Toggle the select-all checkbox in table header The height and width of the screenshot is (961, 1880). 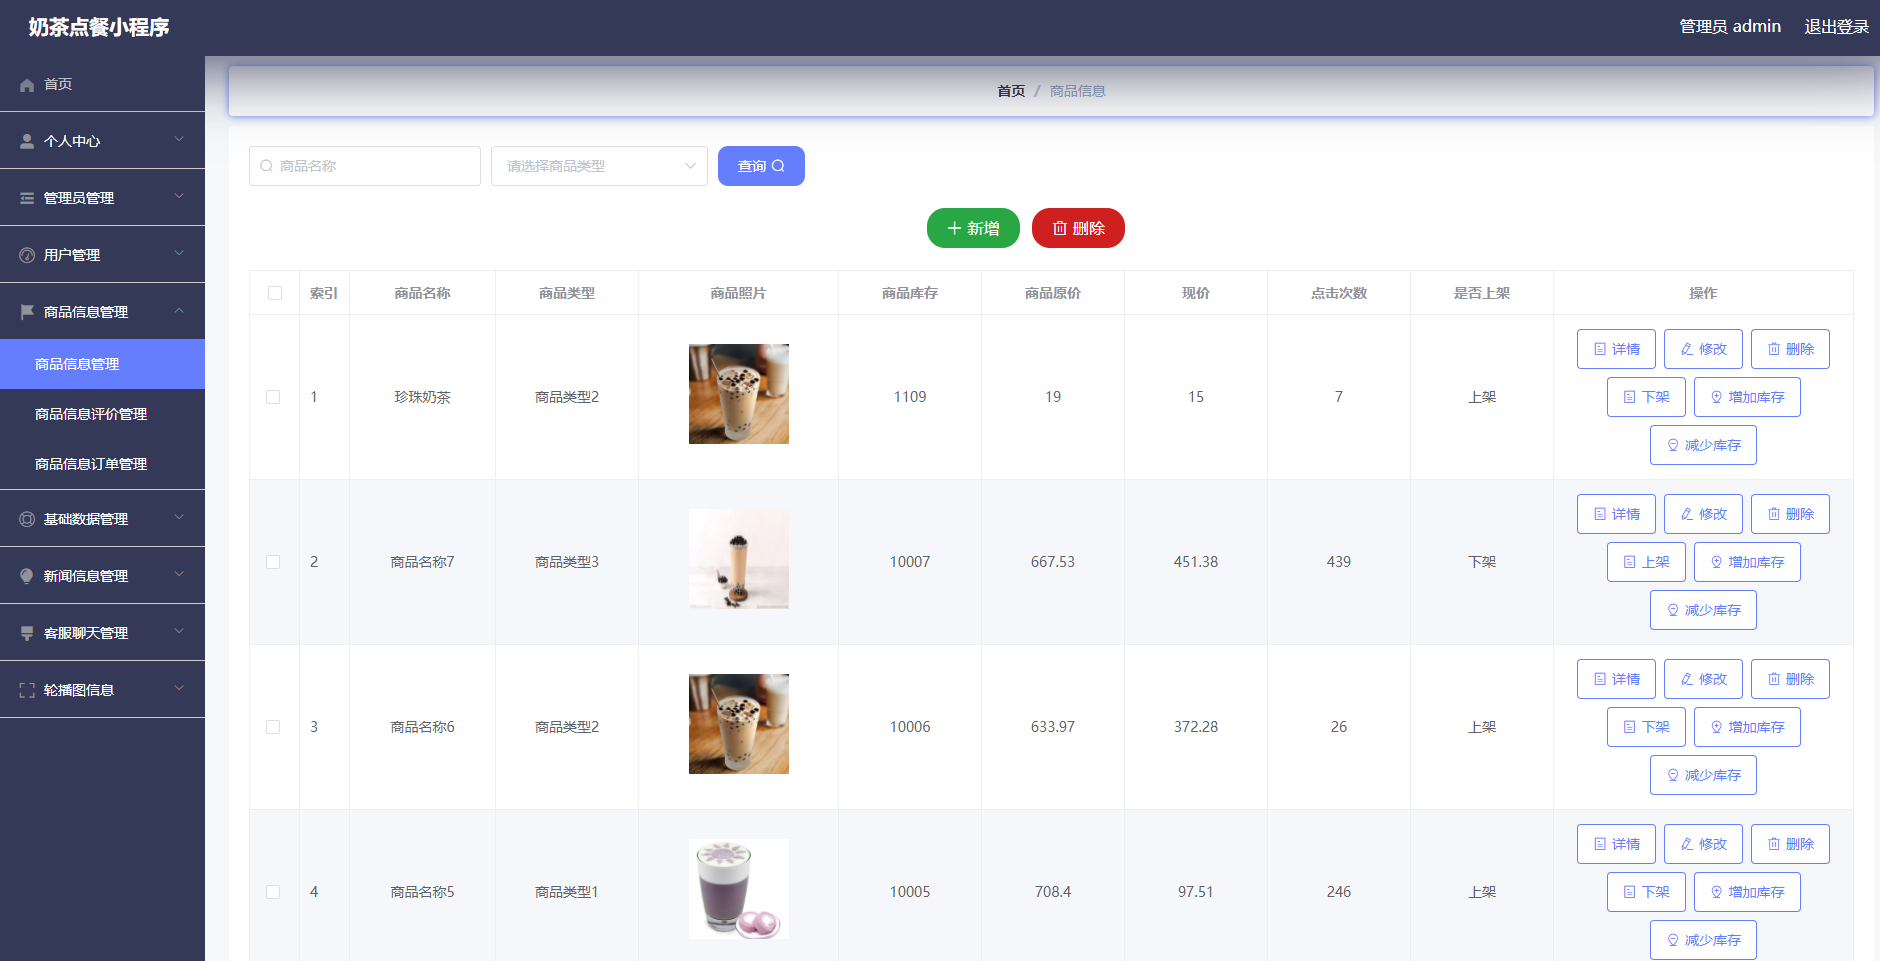tap(273, 292)
